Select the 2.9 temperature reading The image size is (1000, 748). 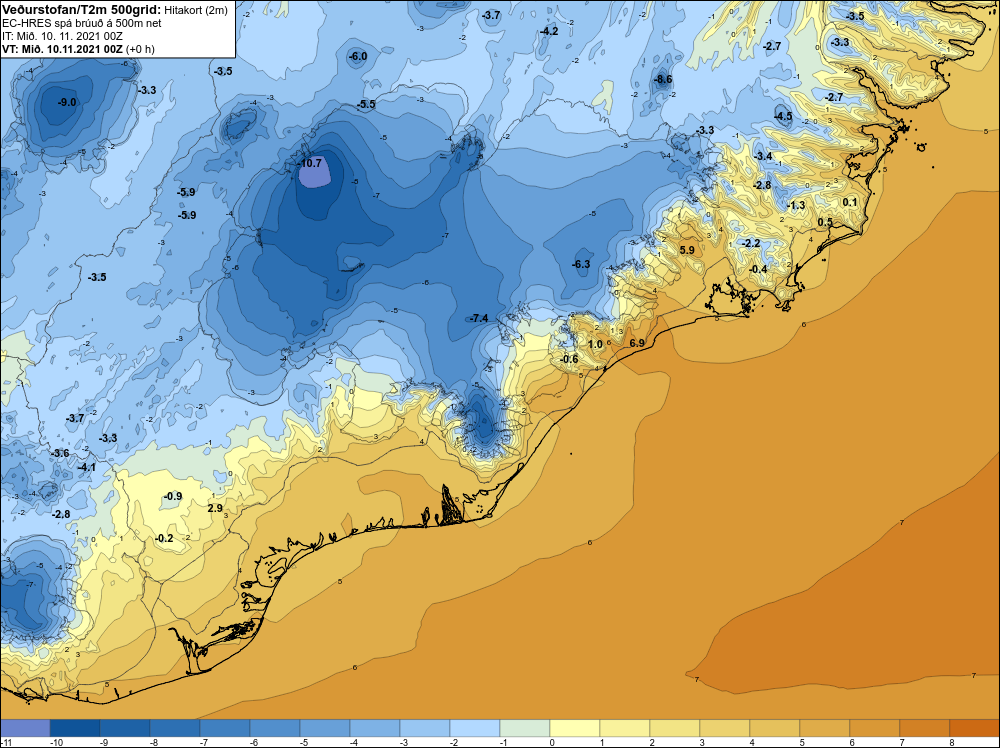coord(215,508)
